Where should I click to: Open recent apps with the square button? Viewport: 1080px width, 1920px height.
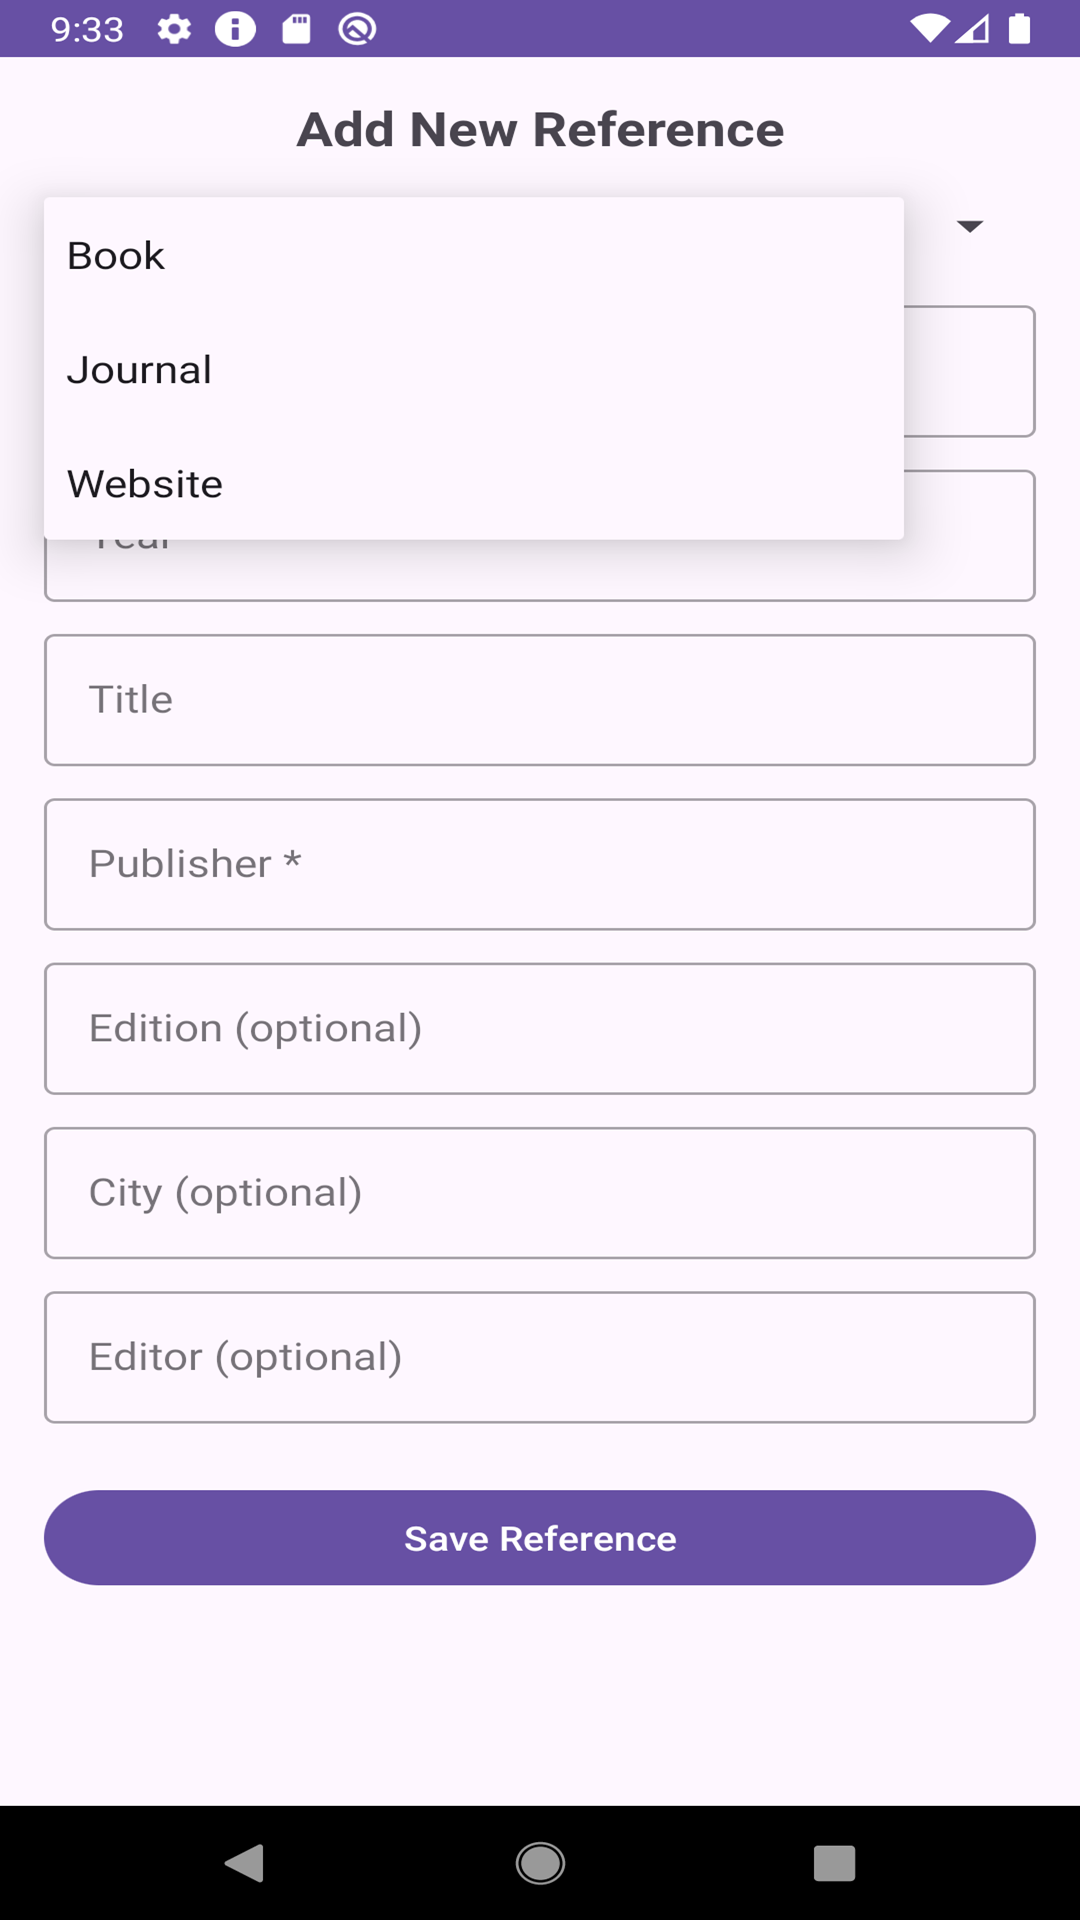coord(834,1863)
